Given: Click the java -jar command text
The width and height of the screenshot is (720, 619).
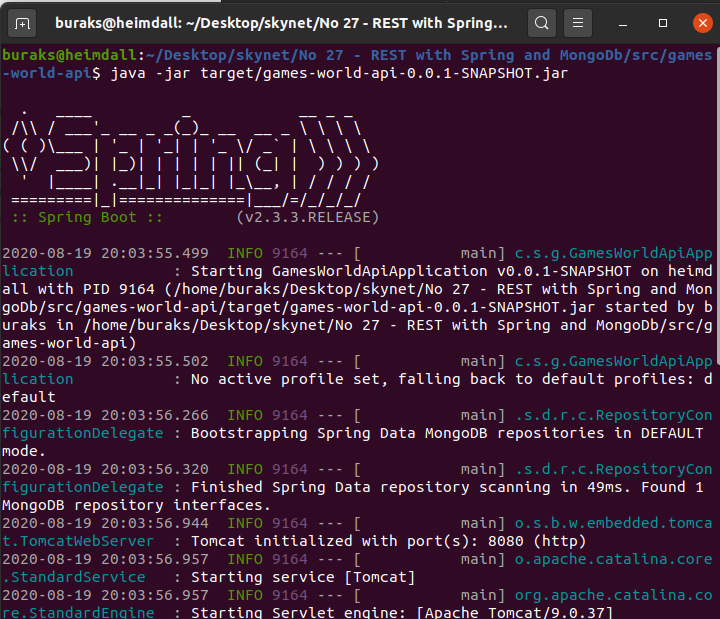Looking at the screenshot, I should coord(339,73).
